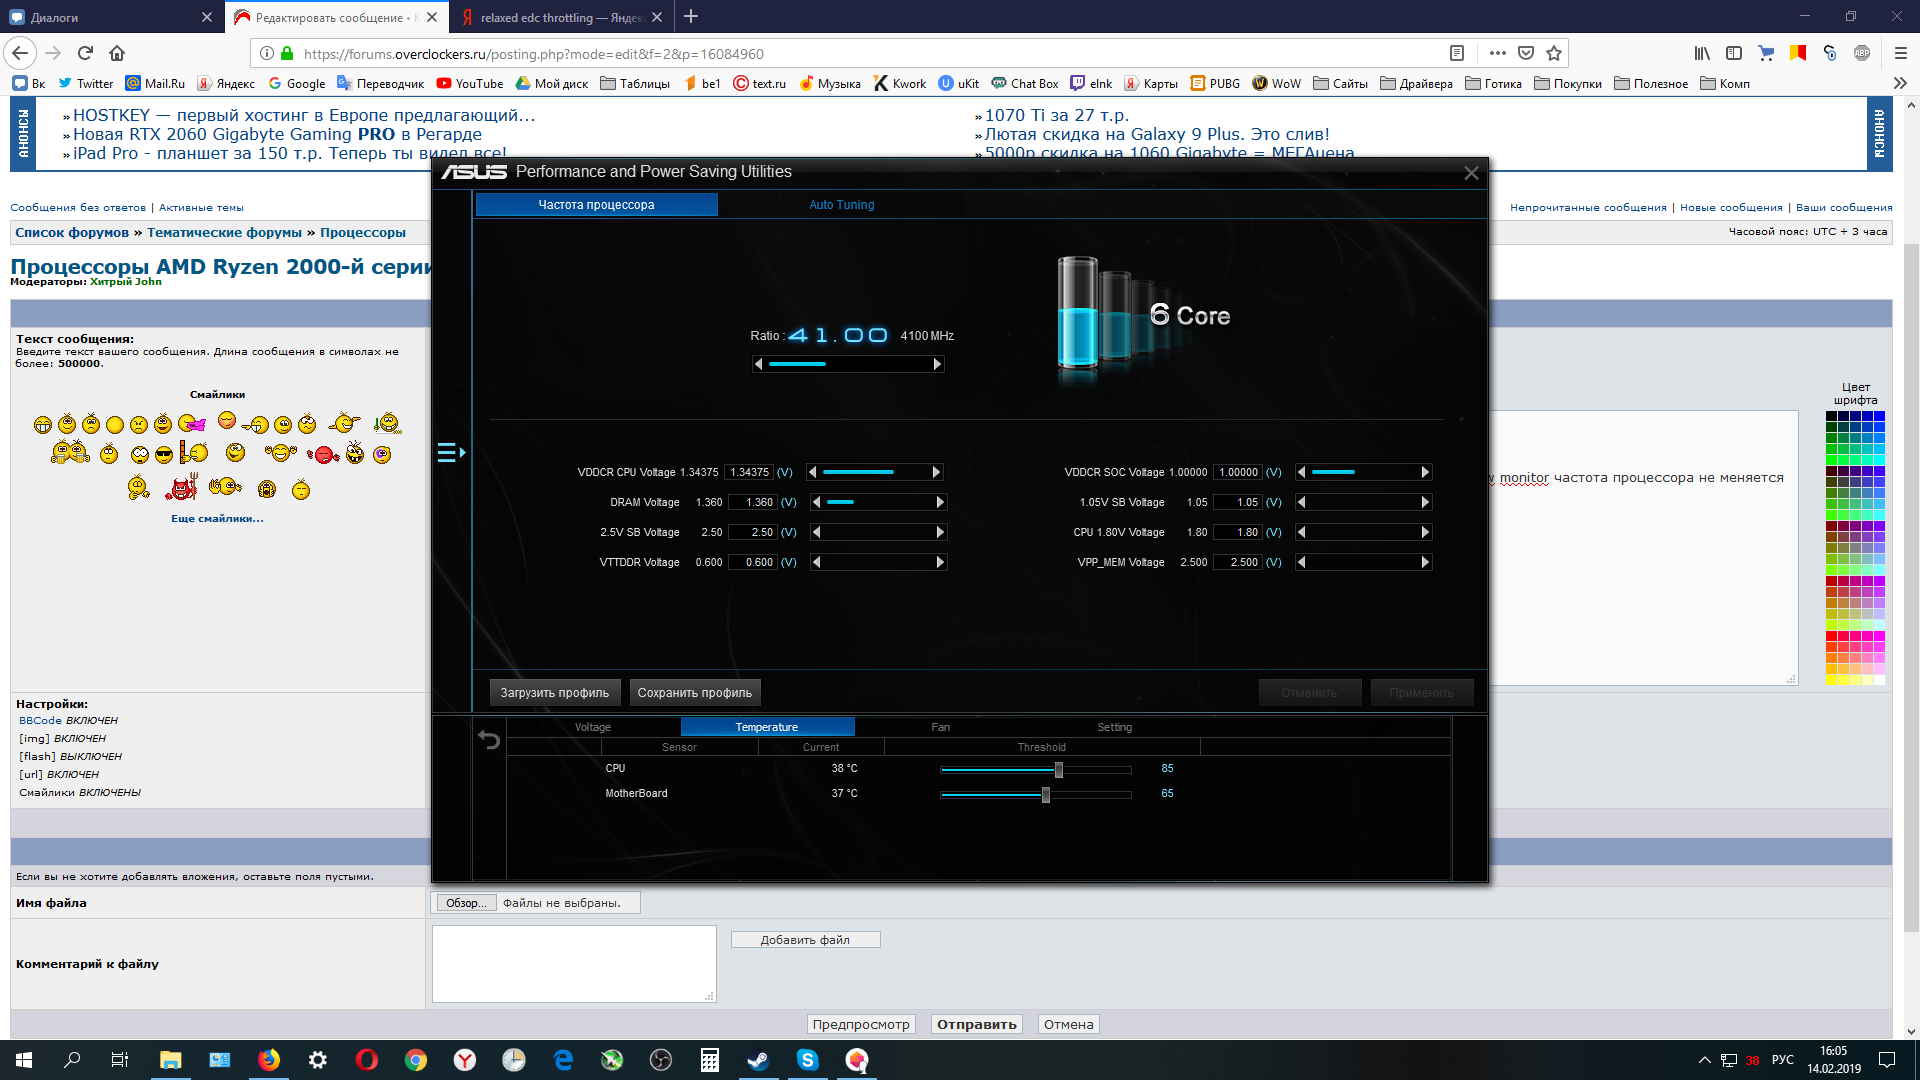The width and height of the screenshot is (1920, 1080).
Task: Adjust the CPU temperature threshold slider
Action: click(x=1058, y=769)
